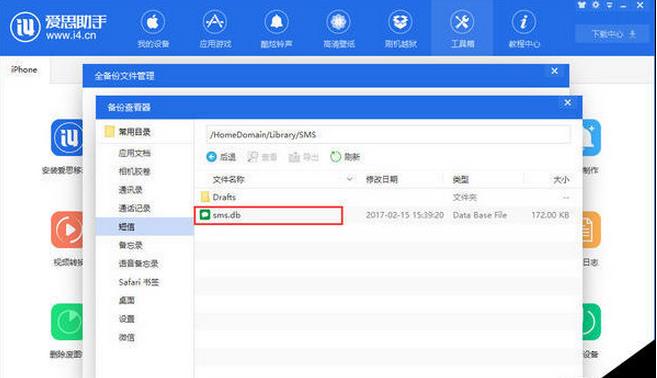Open the 应用游戏 apps and games section
The image size is (657, 378).
[x=215, y=28]
